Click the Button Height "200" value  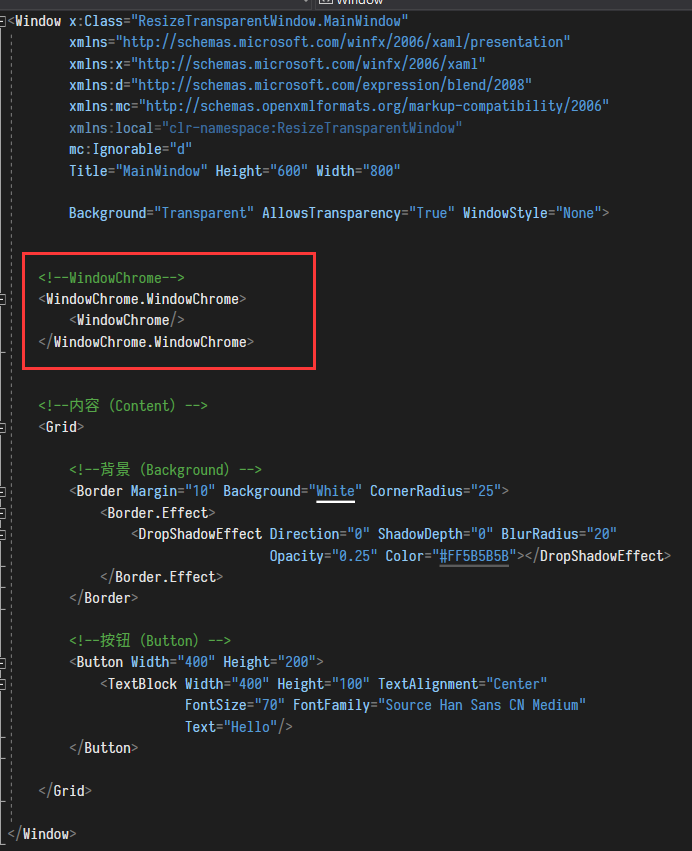click(x=296, y=662)
